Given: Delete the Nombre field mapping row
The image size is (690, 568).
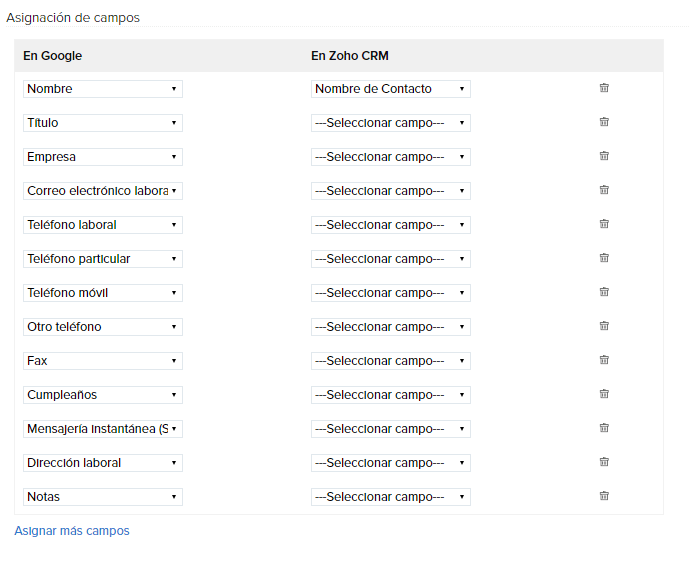Looking at the screenshot, I should coord(604,88).
